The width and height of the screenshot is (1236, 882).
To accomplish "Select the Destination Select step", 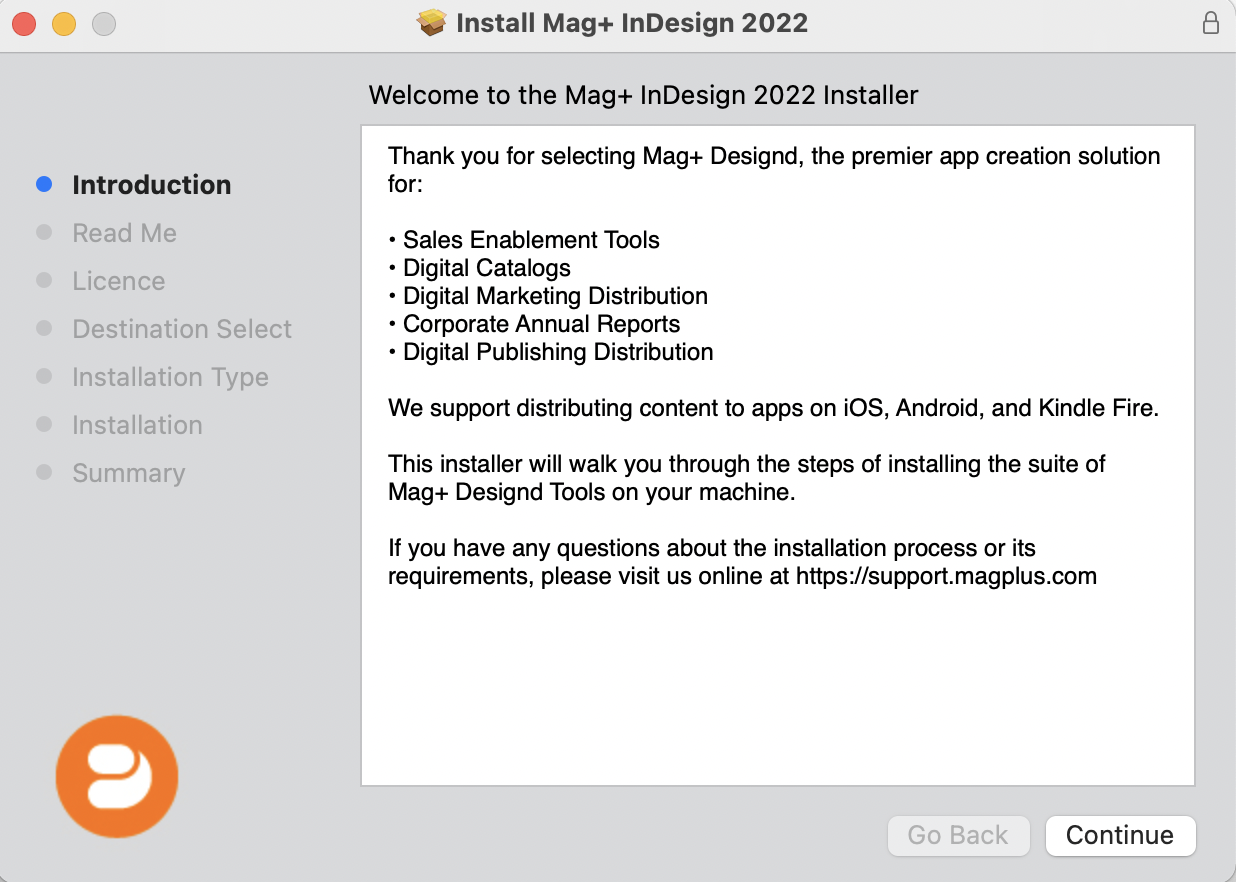I will click(182, 329).
